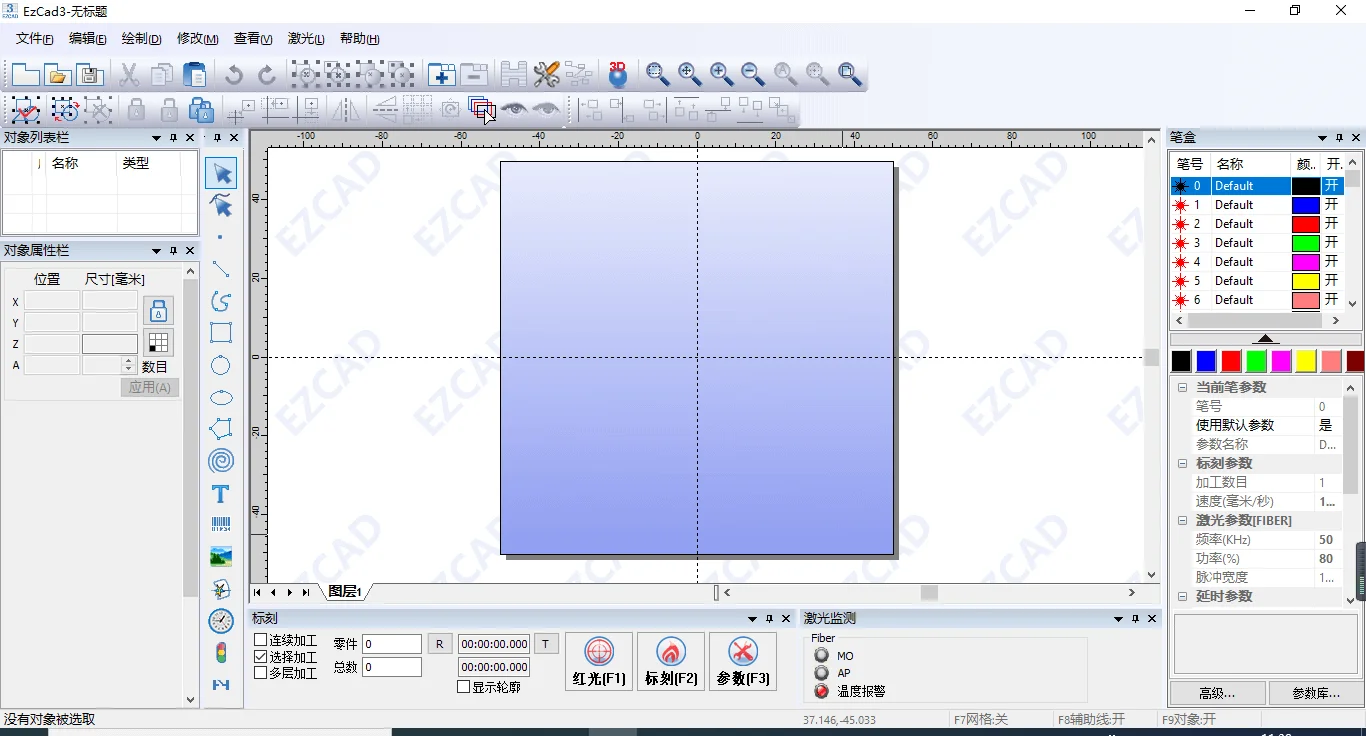Viewport: 1366px width, 736px height.
Task: Select the traffic light input port tool
Action: click(x=221, y=653)
